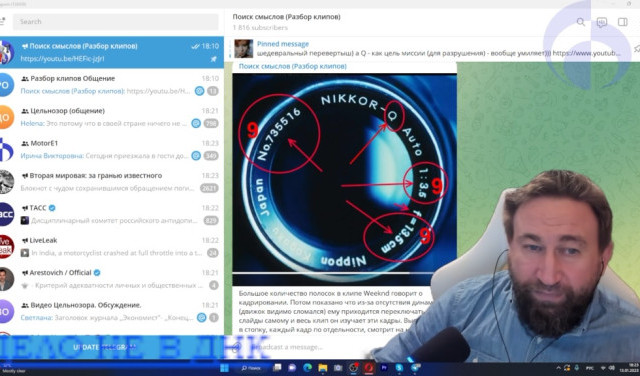The height and width of the screenshot is (376, 640).
Task: Open pinned messages list icon
Action: [636, 49]
